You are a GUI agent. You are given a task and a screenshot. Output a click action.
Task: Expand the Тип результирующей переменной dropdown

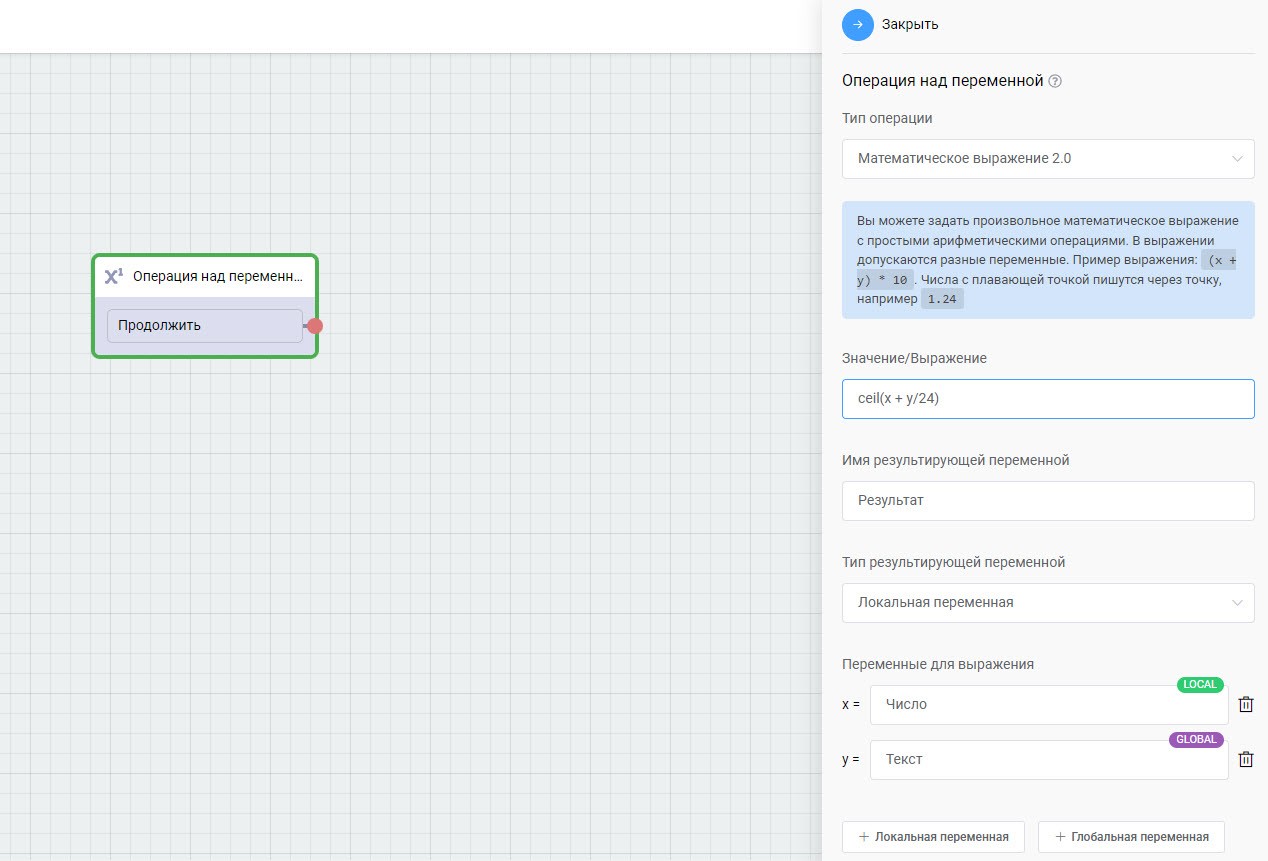point(1047,602)
